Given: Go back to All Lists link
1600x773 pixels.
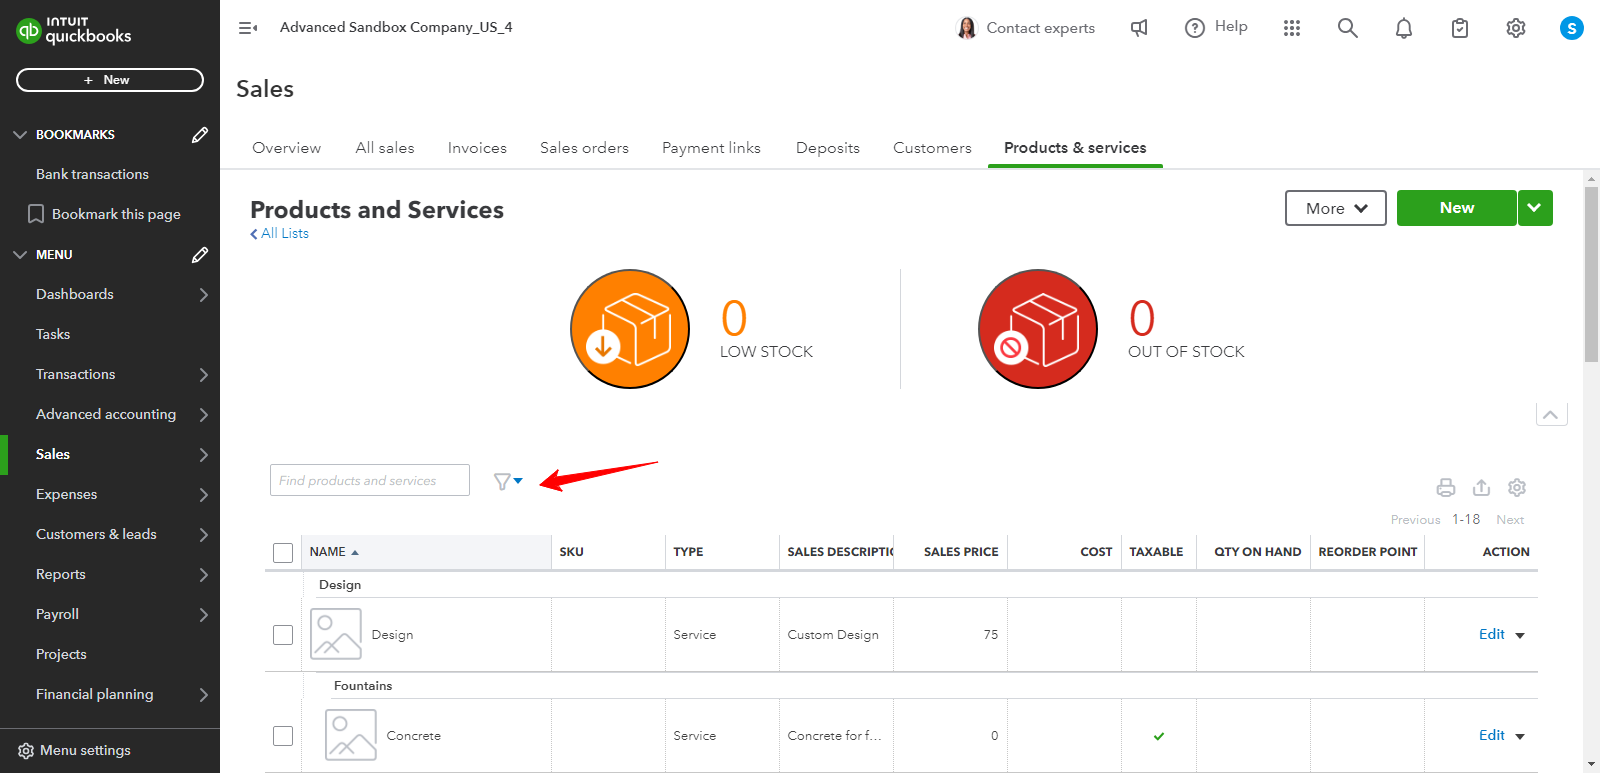Looking at the screenshot, I should 280,234.
